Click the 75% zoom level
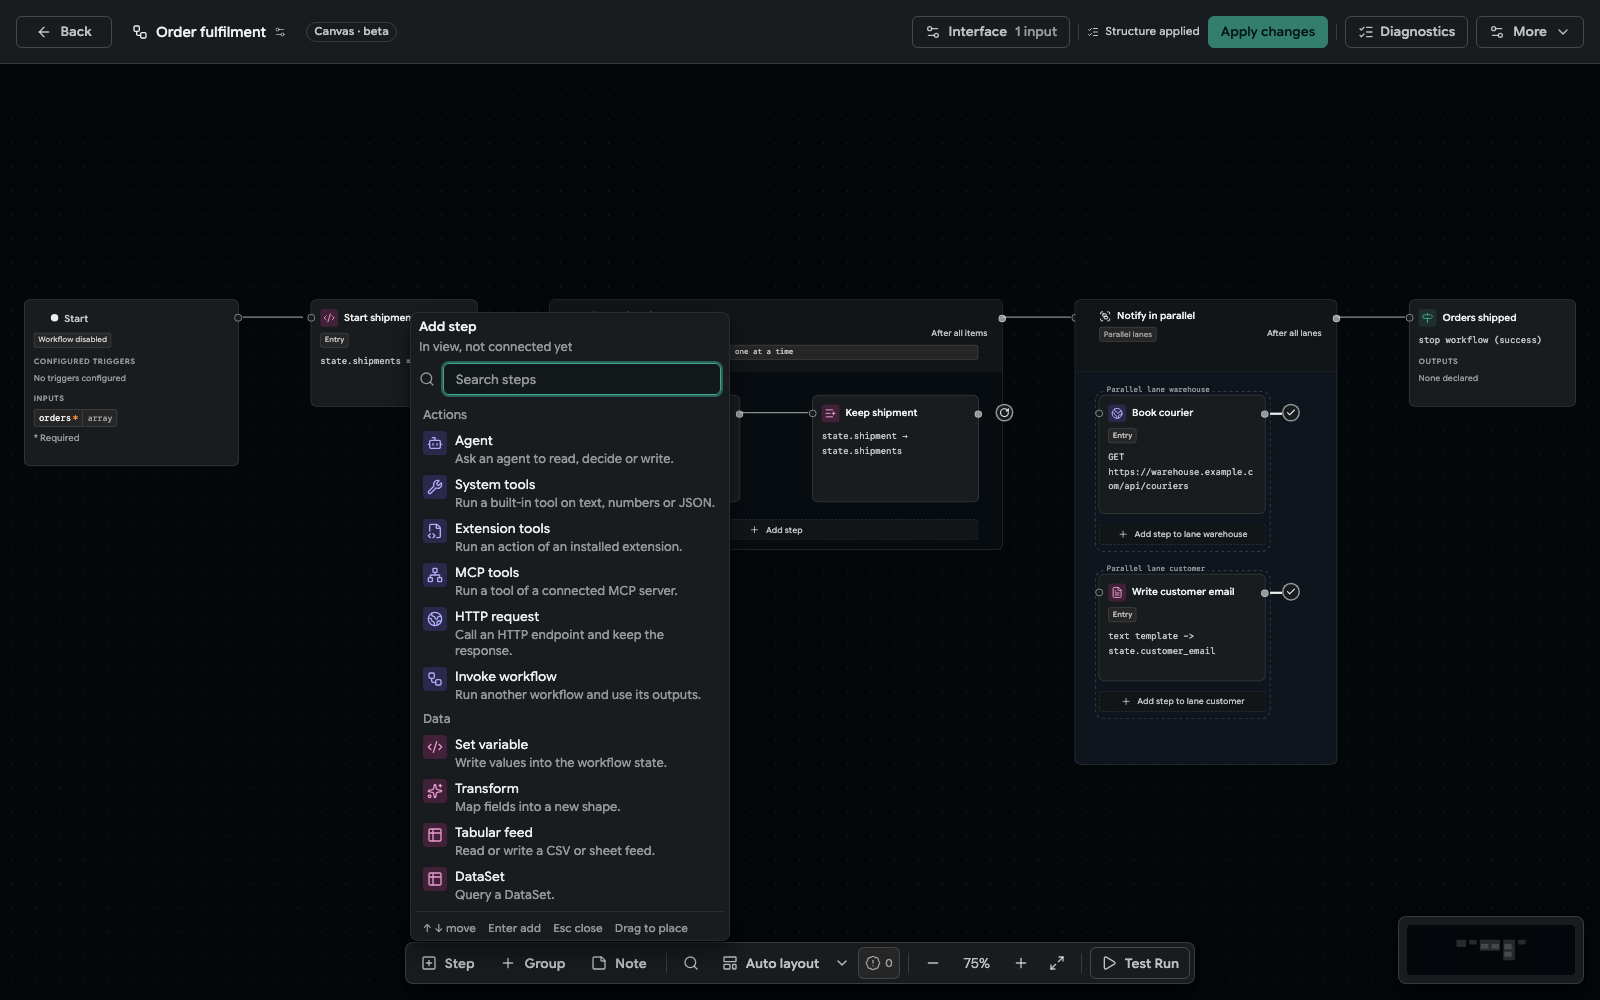The image size is (1600, 1000). [x=977, y=963]
